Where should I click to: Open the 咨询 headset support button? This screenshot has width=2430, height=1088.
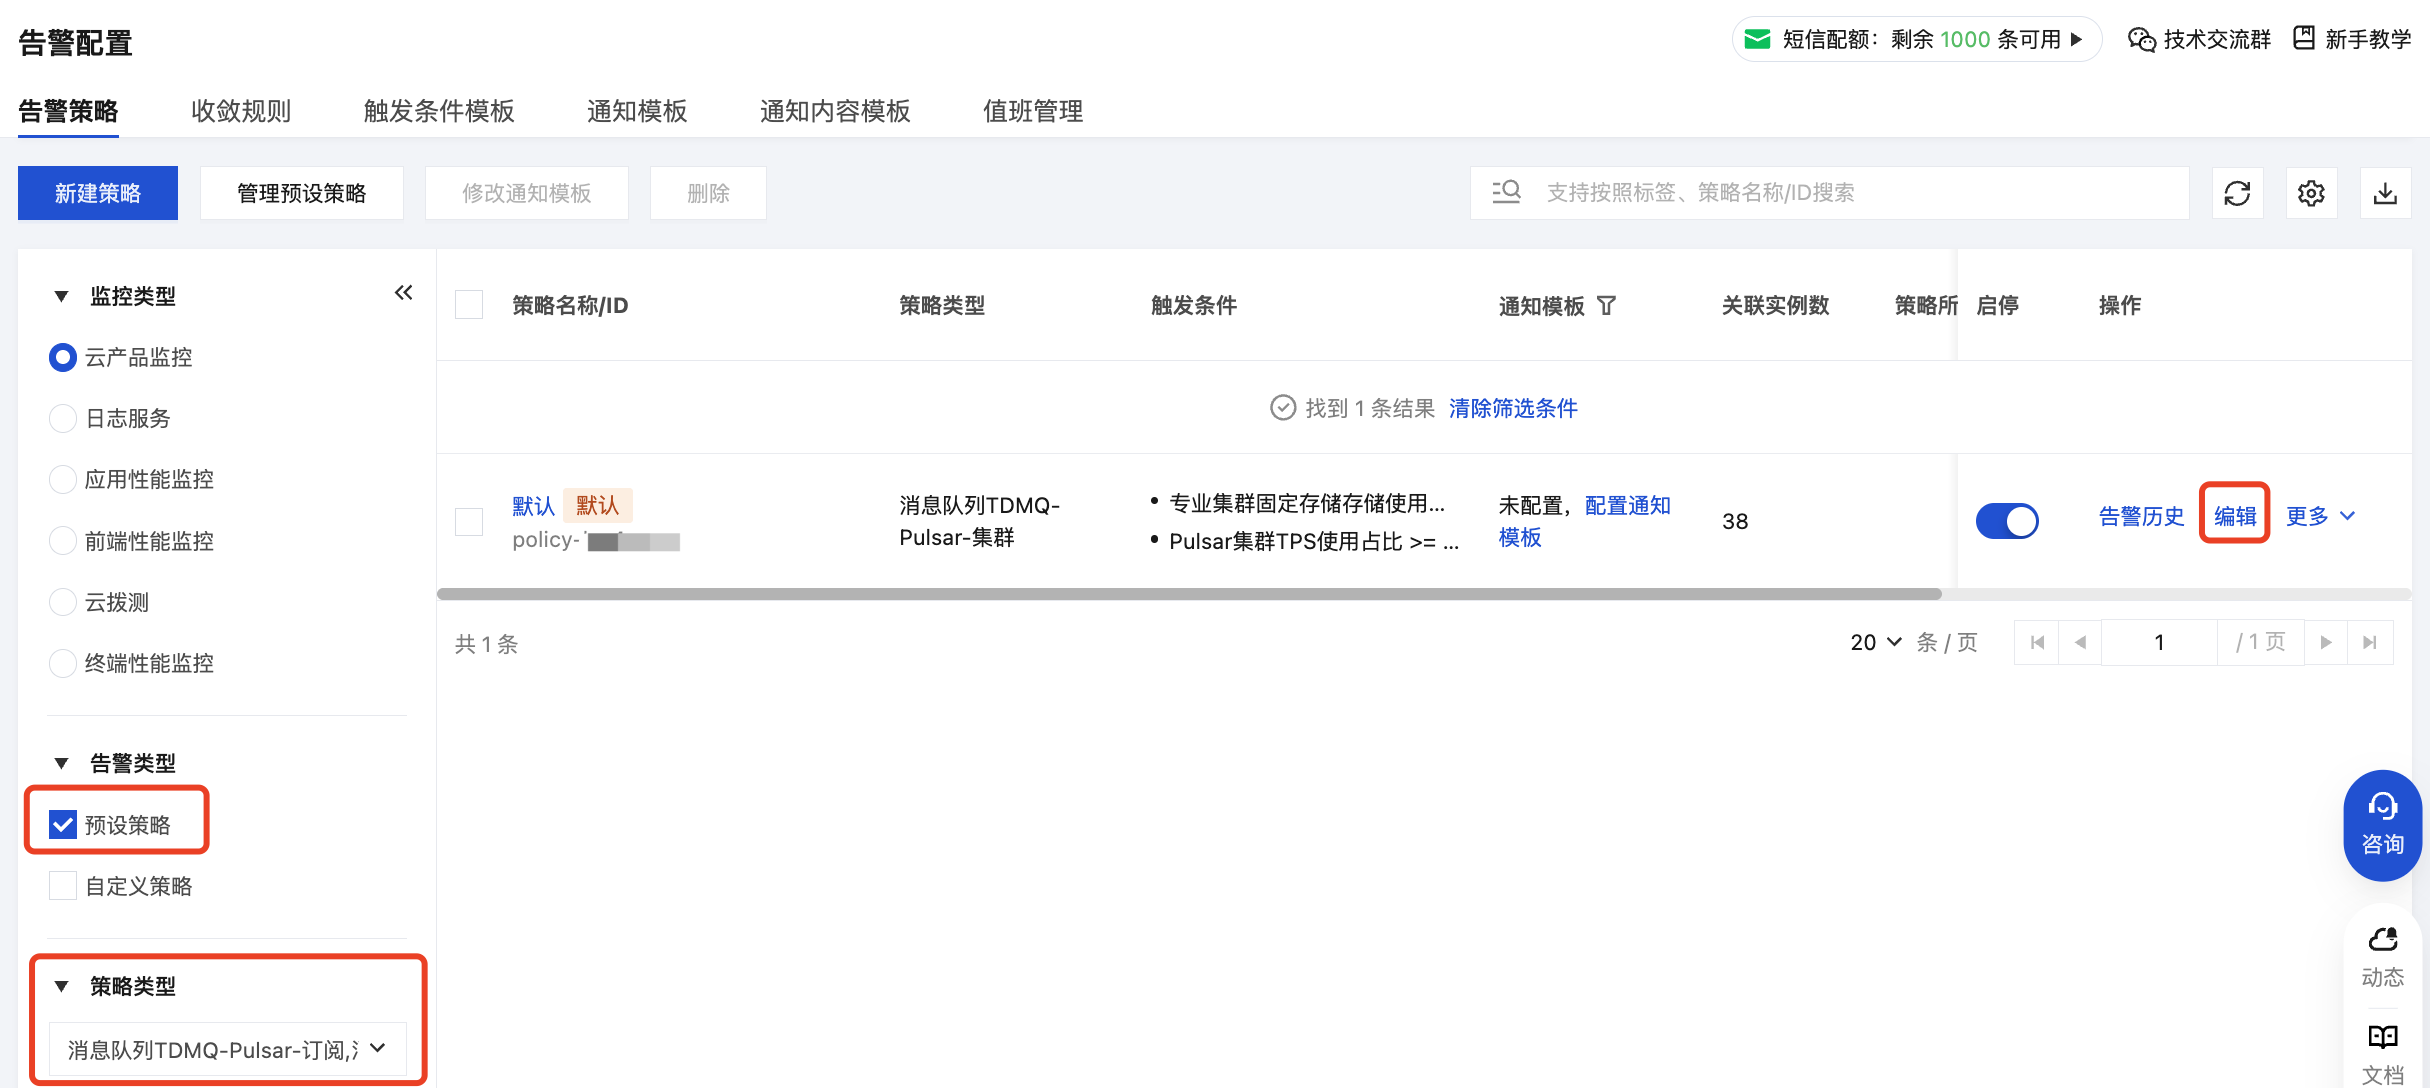[2382, 824]
